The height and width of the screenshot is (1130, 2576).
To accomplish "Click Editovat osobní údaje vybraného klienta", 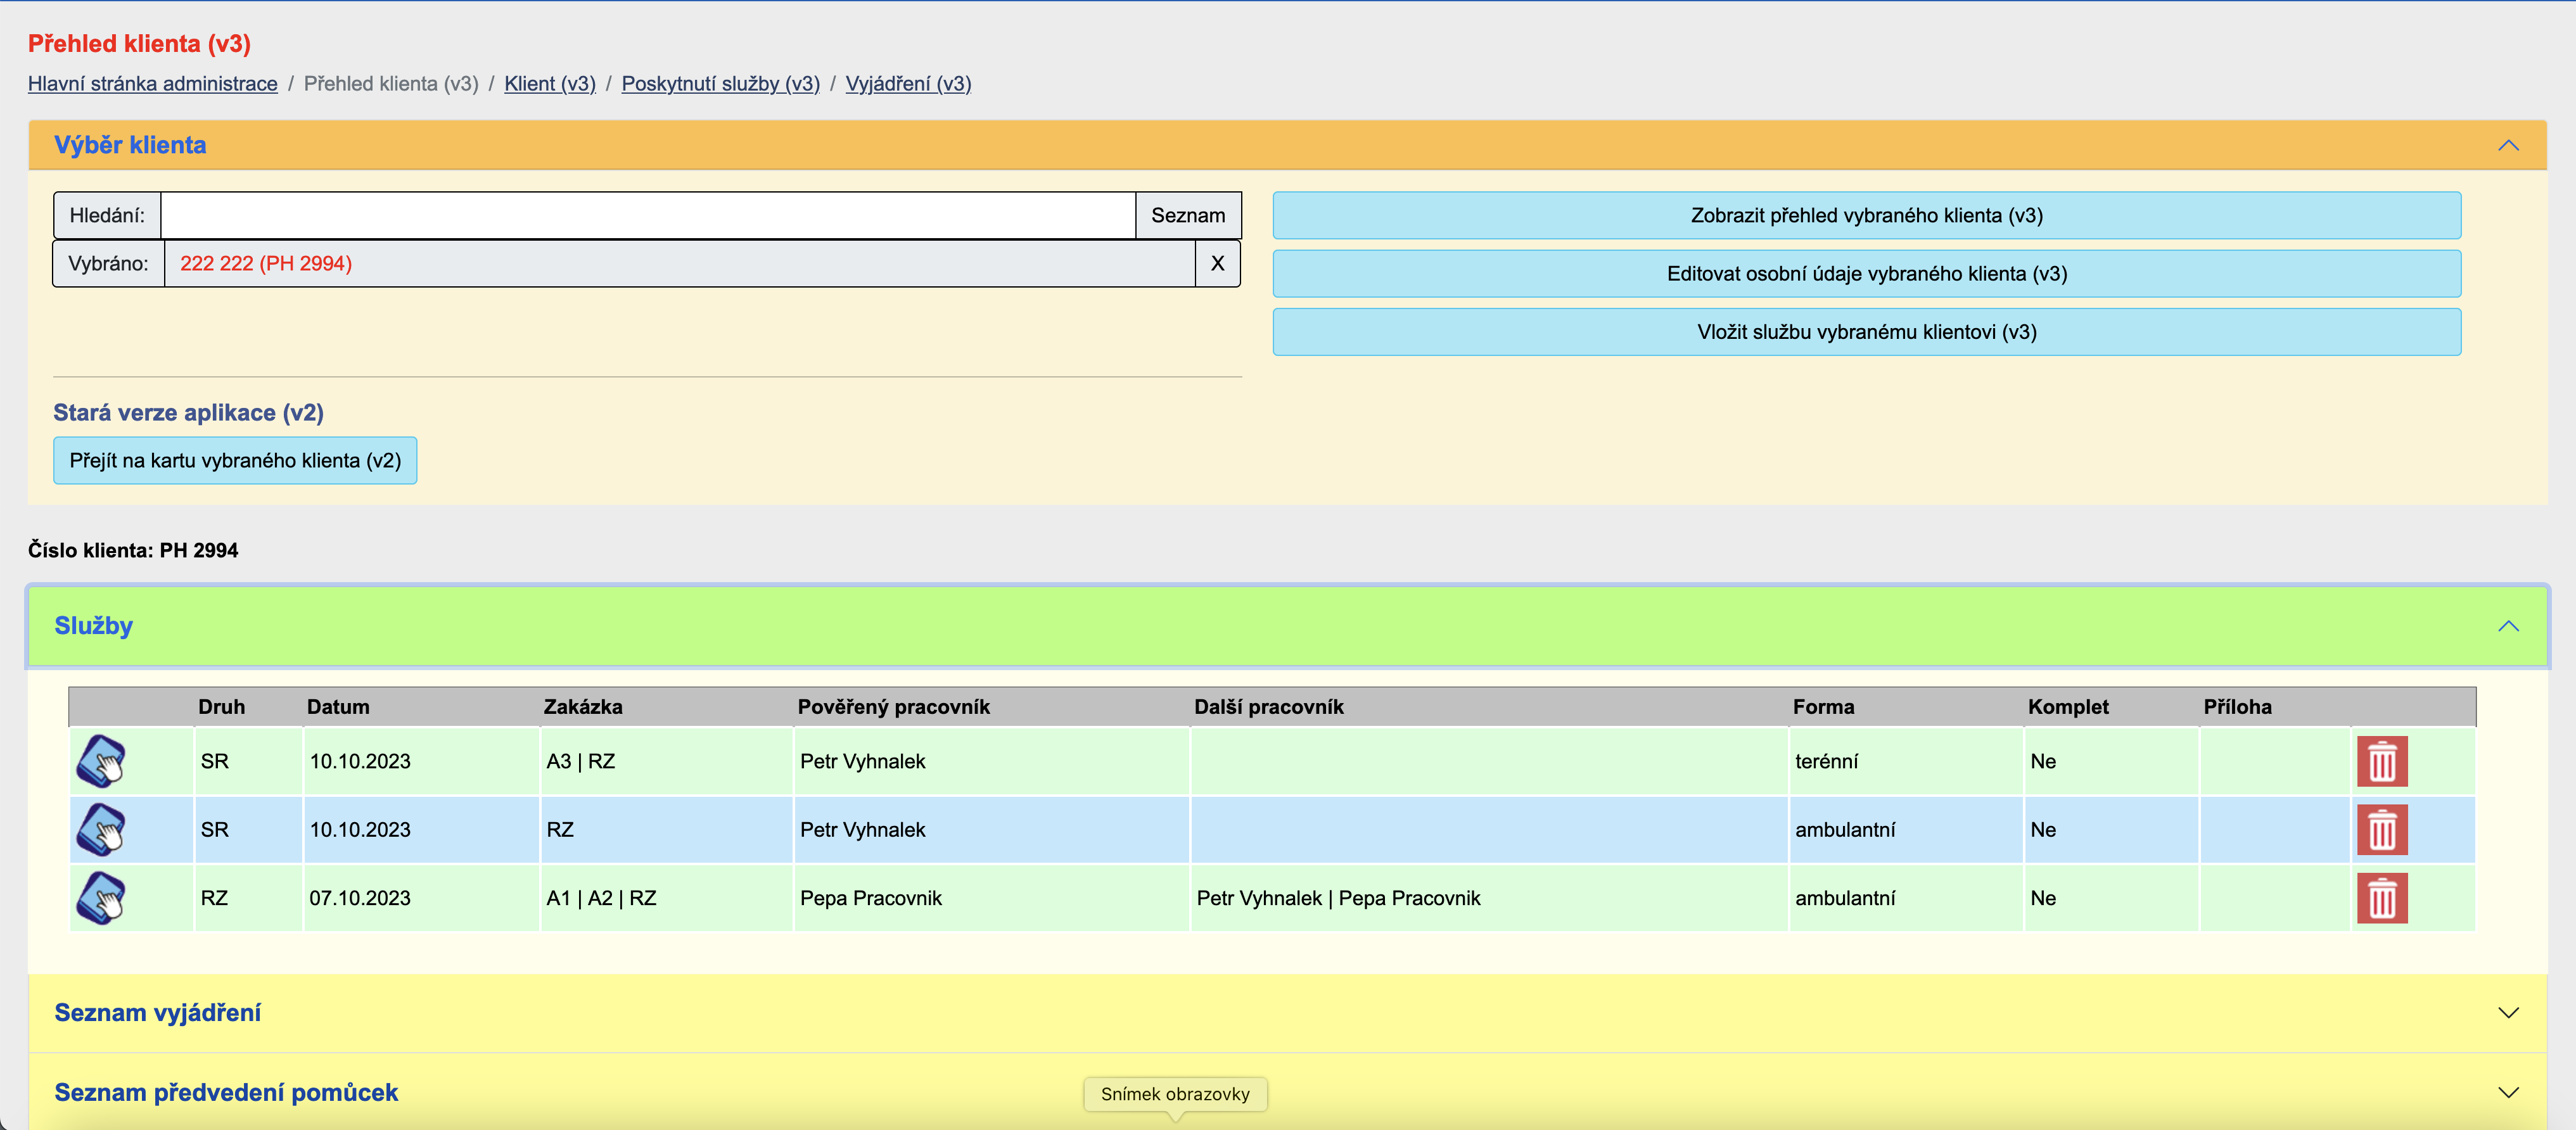I will click(x=1866, y=274).
